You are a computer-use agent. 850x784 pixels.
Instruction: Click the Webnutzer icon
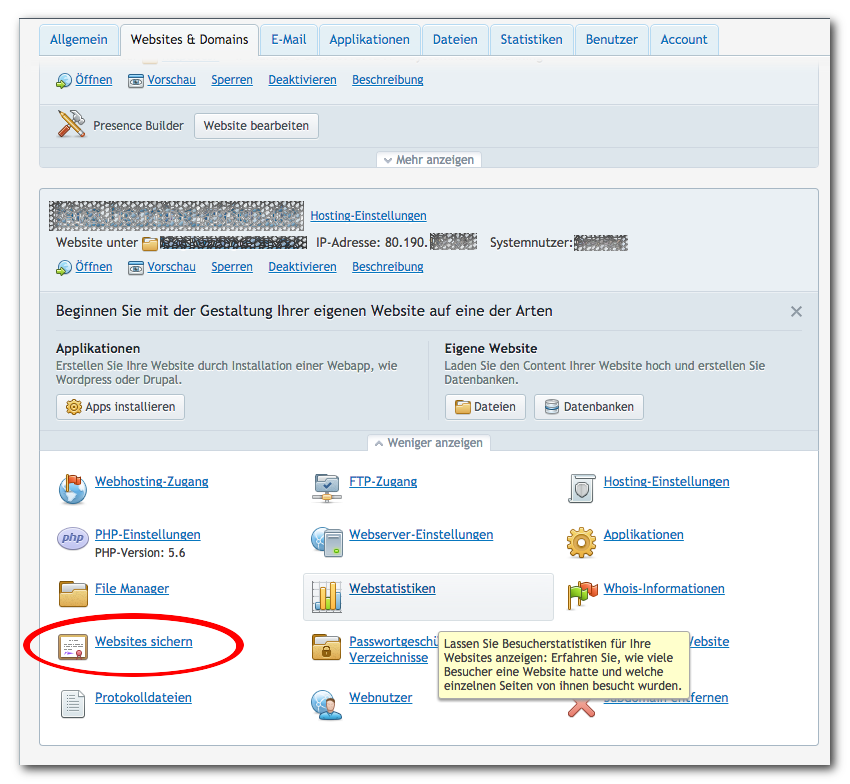pyautogui.click(x=327, y=704)
